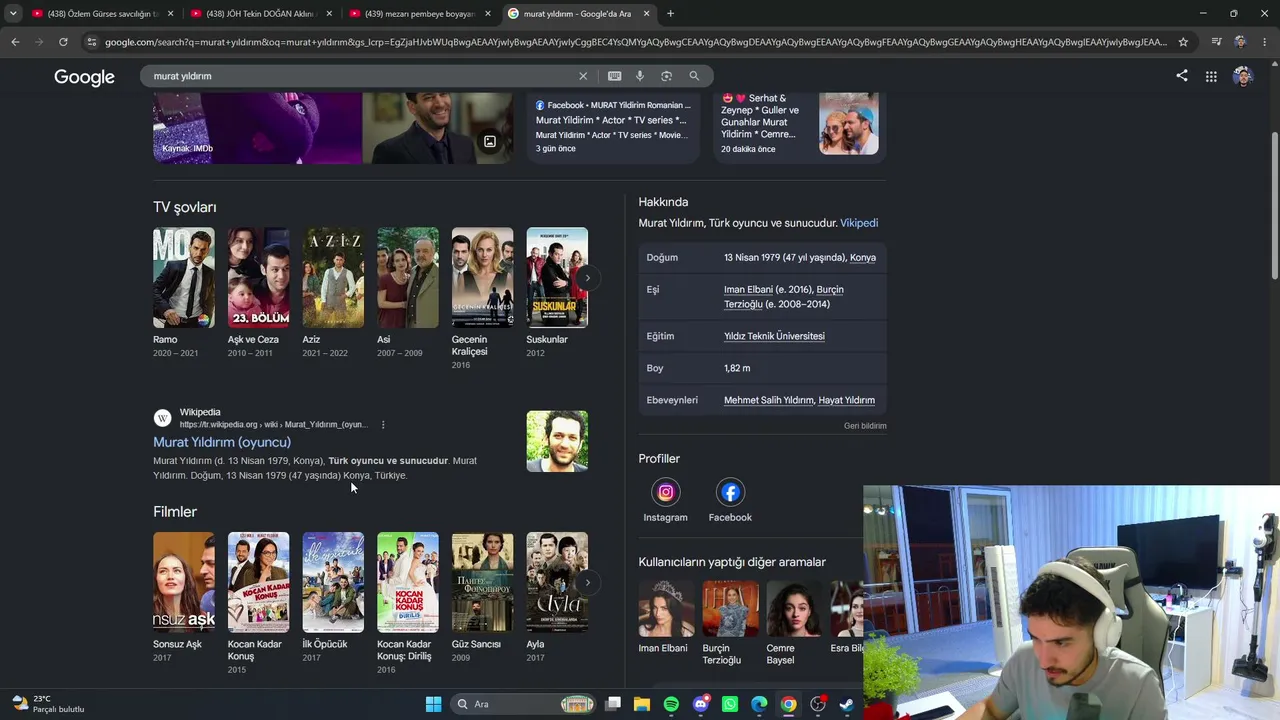The width and height of the screenshot is (1280, 720).
Task: Focus the Google search input field
Action: coord(360,76)
